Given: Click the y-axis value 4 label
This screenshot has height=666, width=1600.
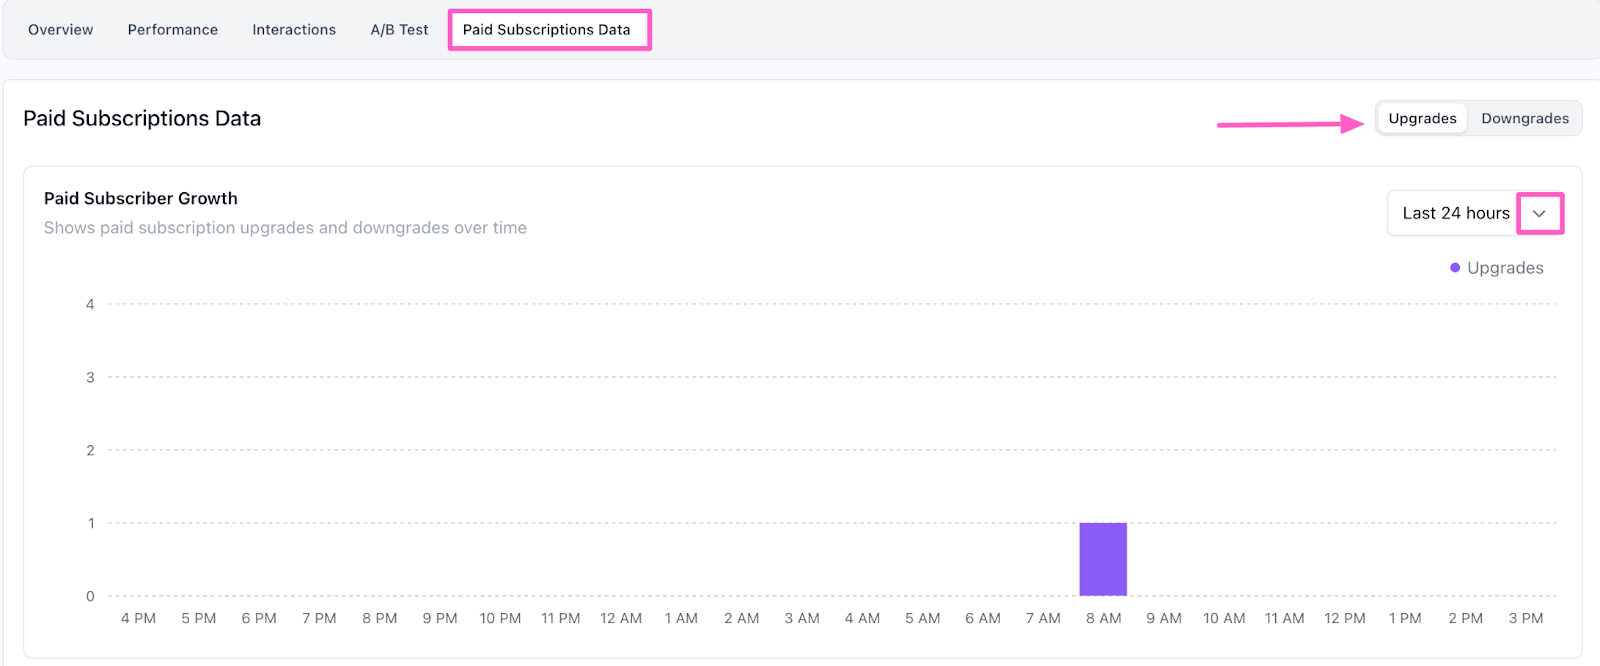Looking at the screenshot, I should (x=90, y=304).
